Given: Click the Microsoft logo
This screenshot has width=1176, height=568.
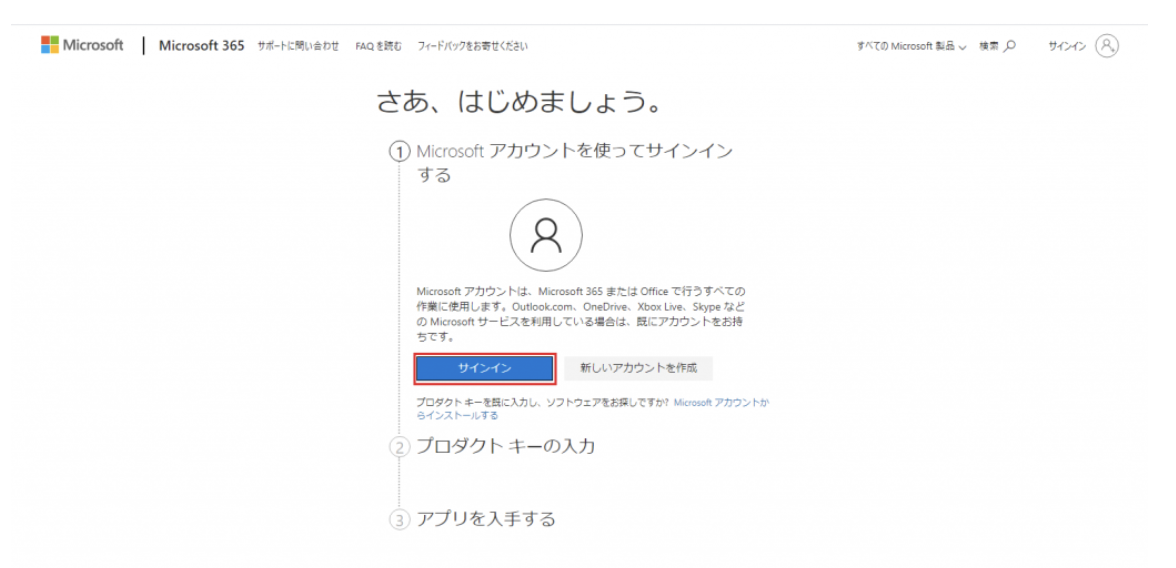Looking at the screenshot, I should tap(82, 45).
